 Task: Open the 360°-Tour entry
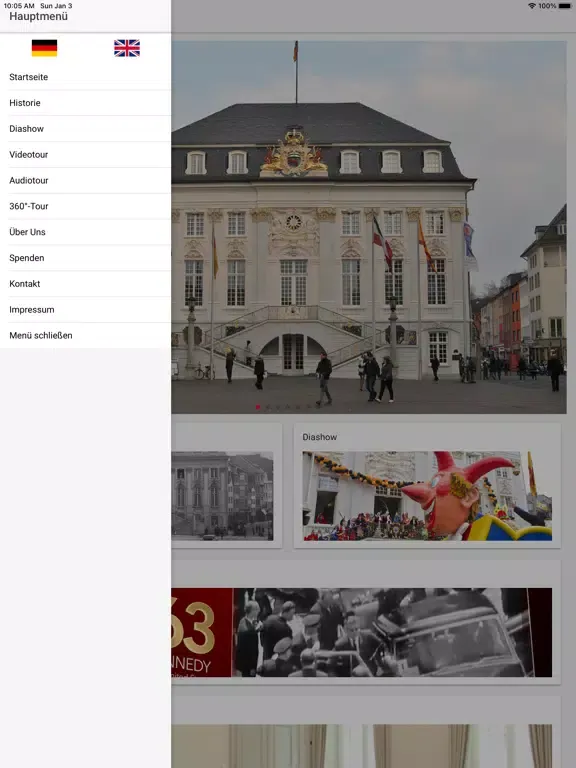click(85, 206)
